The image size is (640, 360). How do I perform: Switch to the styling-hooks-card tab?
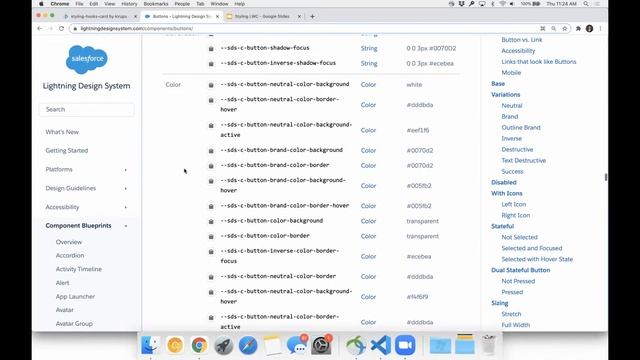(x=99, y=16)
